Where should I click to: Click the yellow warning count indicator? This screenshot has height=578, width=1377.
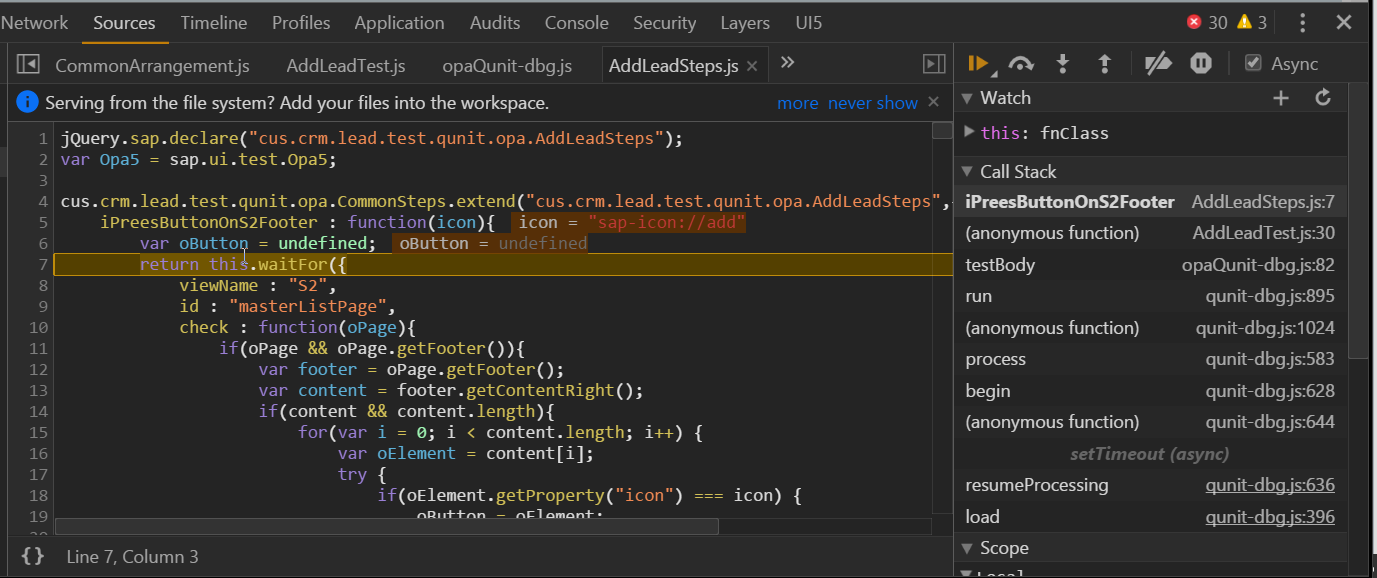click(x=1252, y=22)
